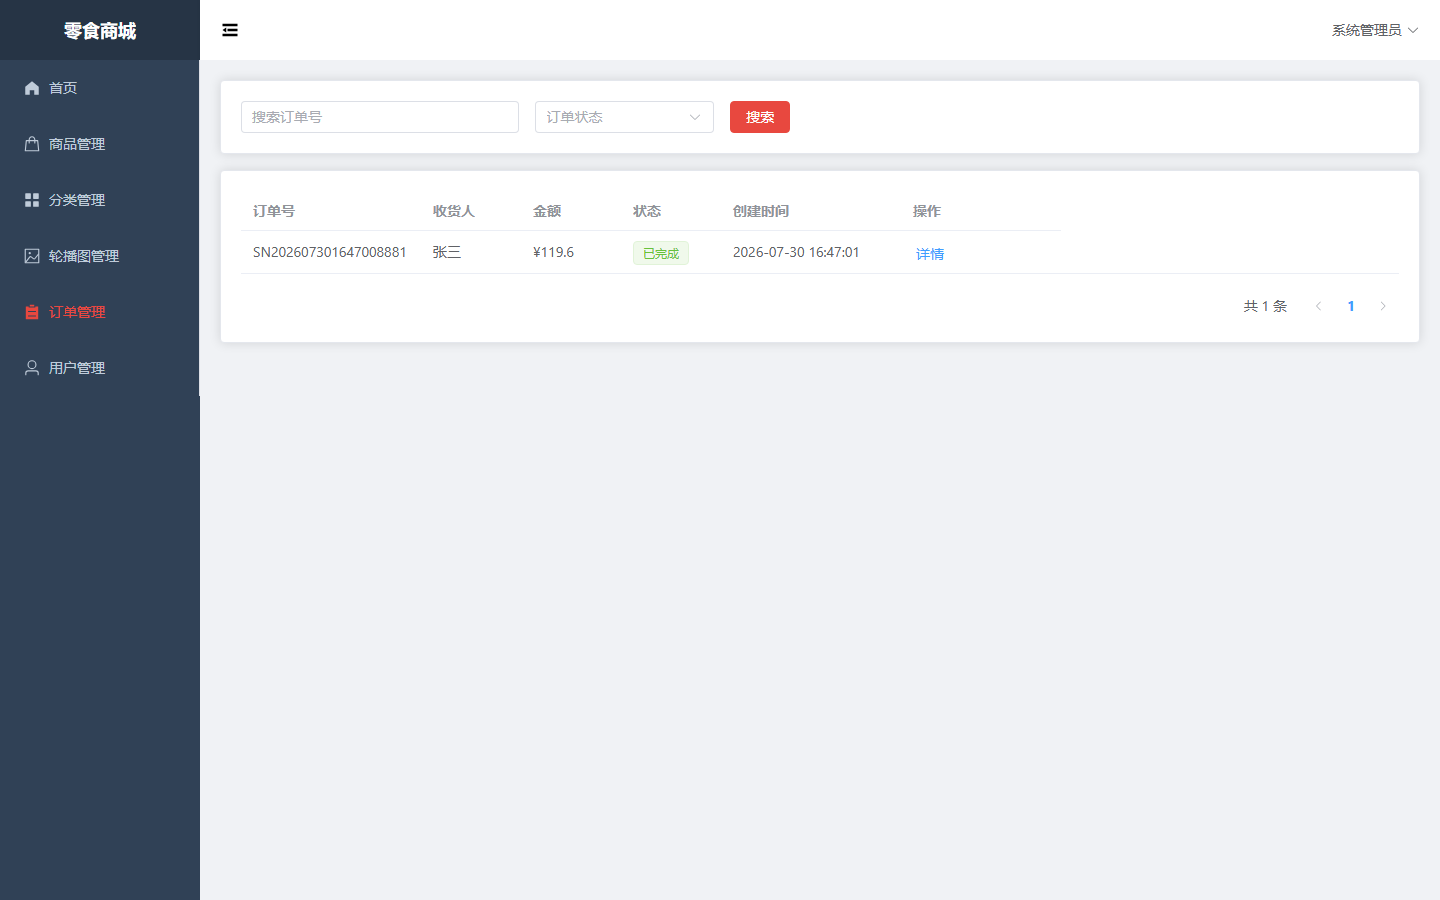Open the 订单状态 dropdown

624,117
